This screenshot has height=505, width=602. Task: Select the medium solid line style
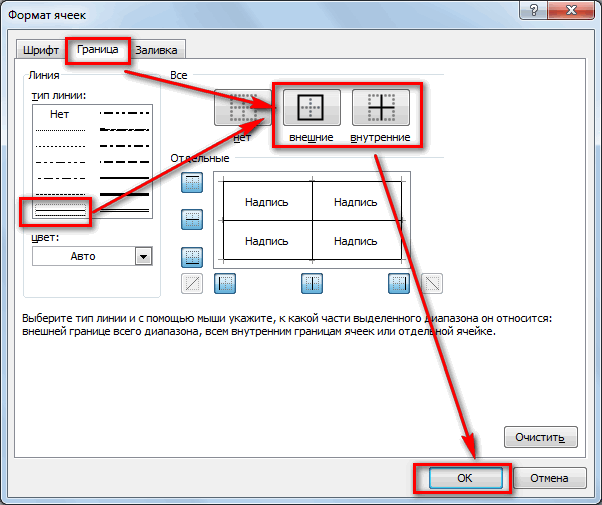(x=124, y=178)
